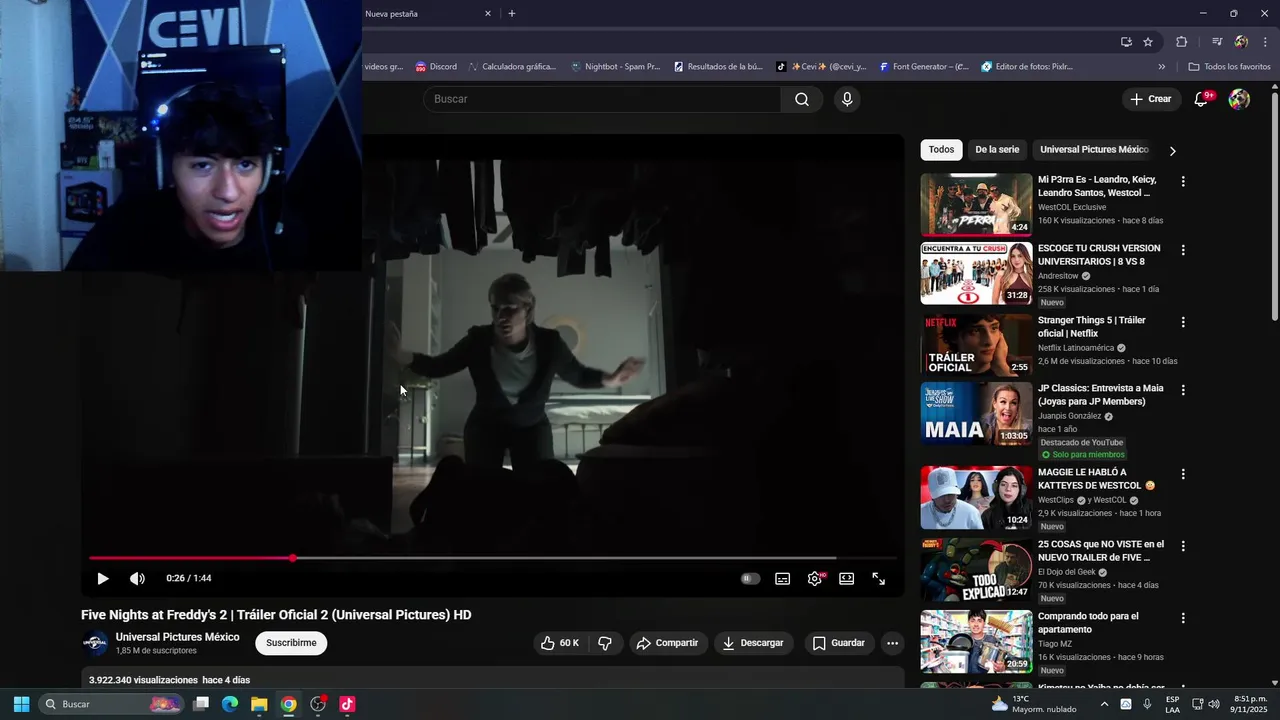The image size is (1280, 720).
Task: Open options menu for JP Classics video
Action: 1183,390
